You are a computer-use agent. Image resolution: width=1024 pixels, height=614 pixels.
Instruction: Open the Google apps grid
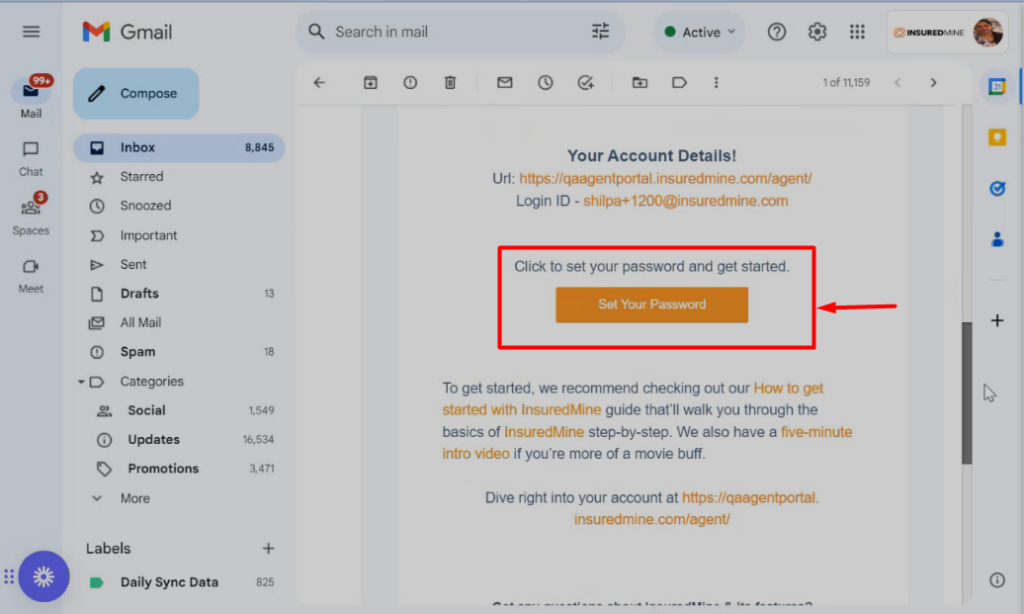(x=857, y=31)
